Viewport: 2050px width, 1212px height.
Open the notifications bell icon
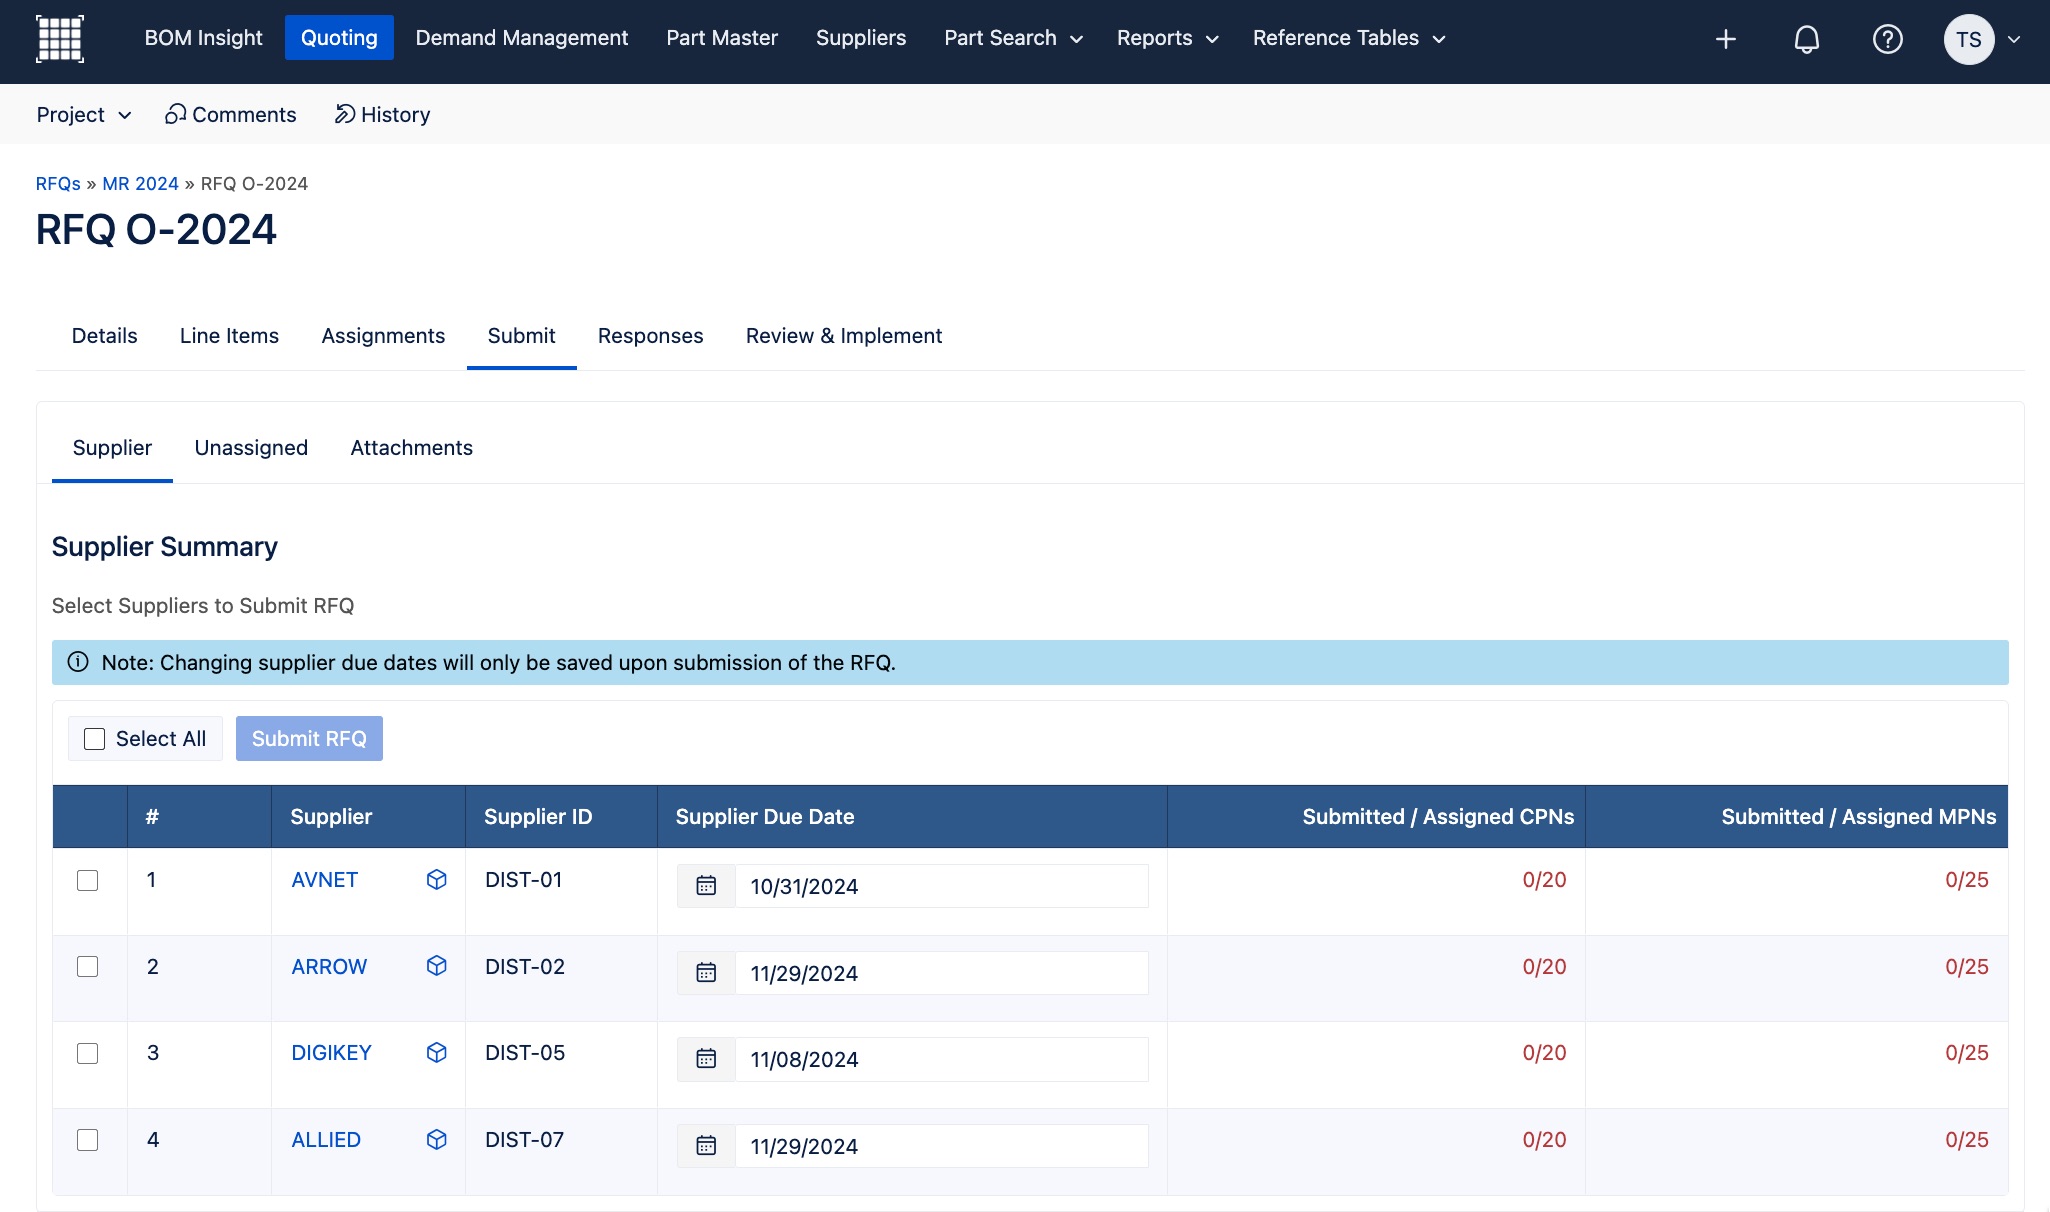pyautogui.click(x=1806, y=39)
